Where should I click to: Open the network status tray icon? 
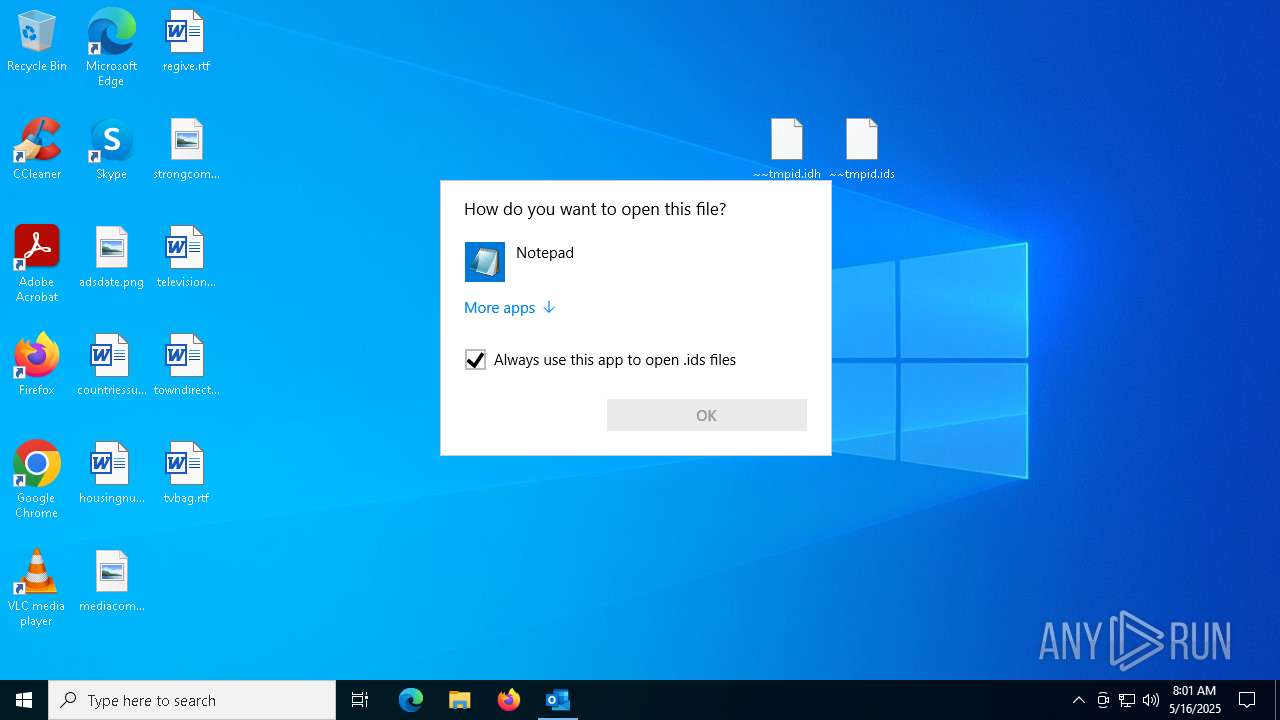point(1127,700)
